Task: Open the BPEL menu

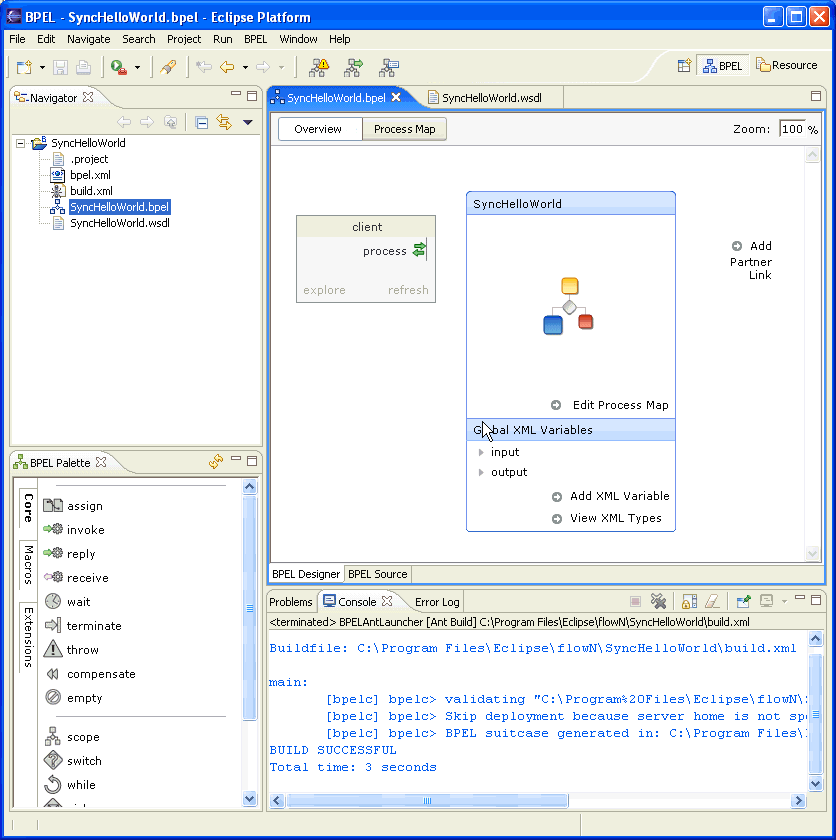Action: (255, 39)
